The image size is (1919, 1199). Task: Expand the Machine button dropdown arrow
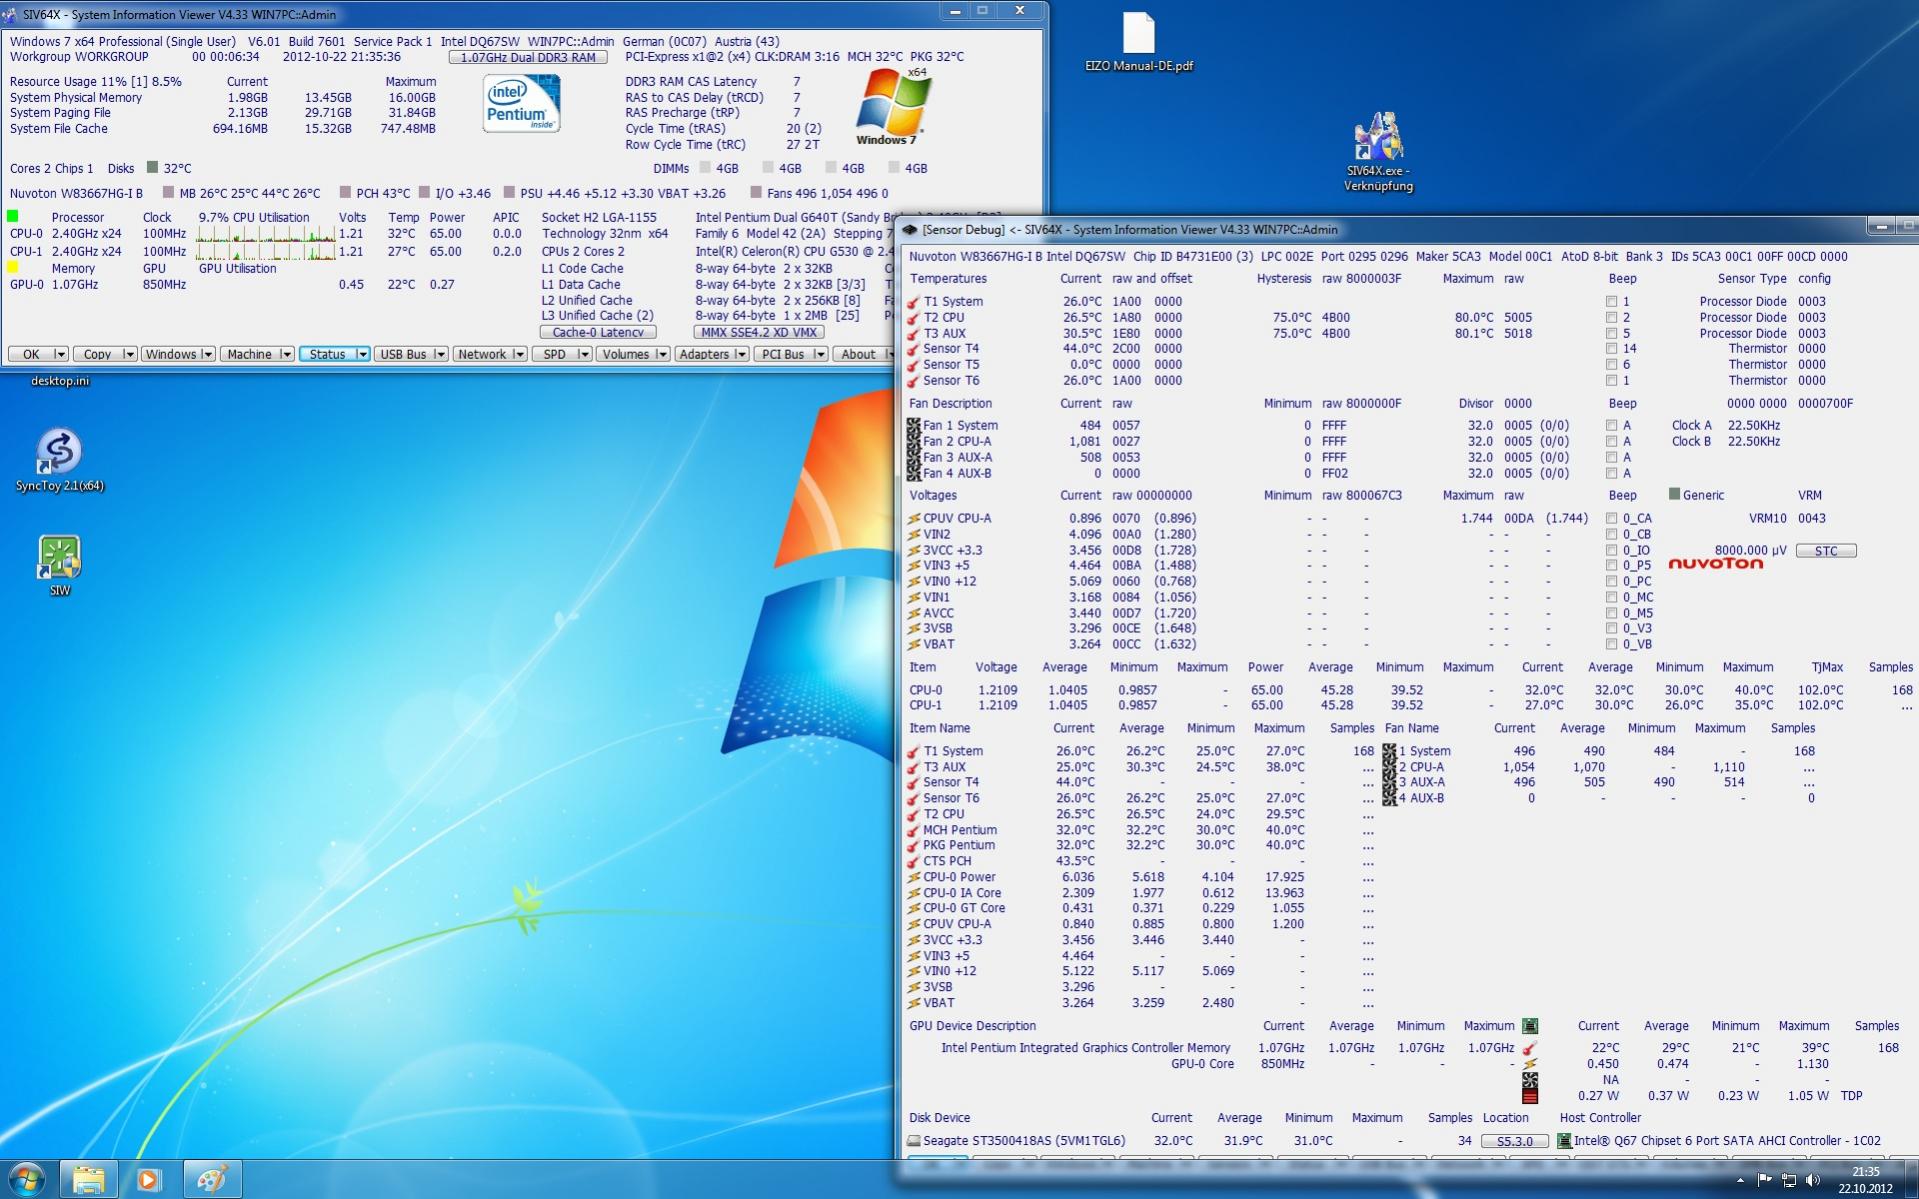click(286, 355)
